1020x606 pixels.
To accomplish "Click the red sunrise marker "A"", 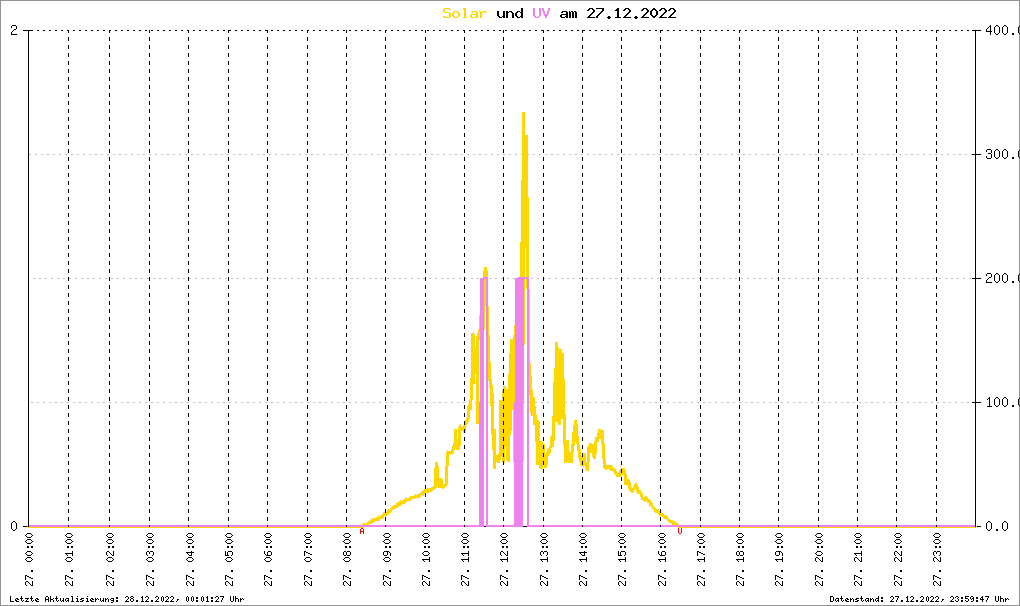I will click(x=362, y=532).
